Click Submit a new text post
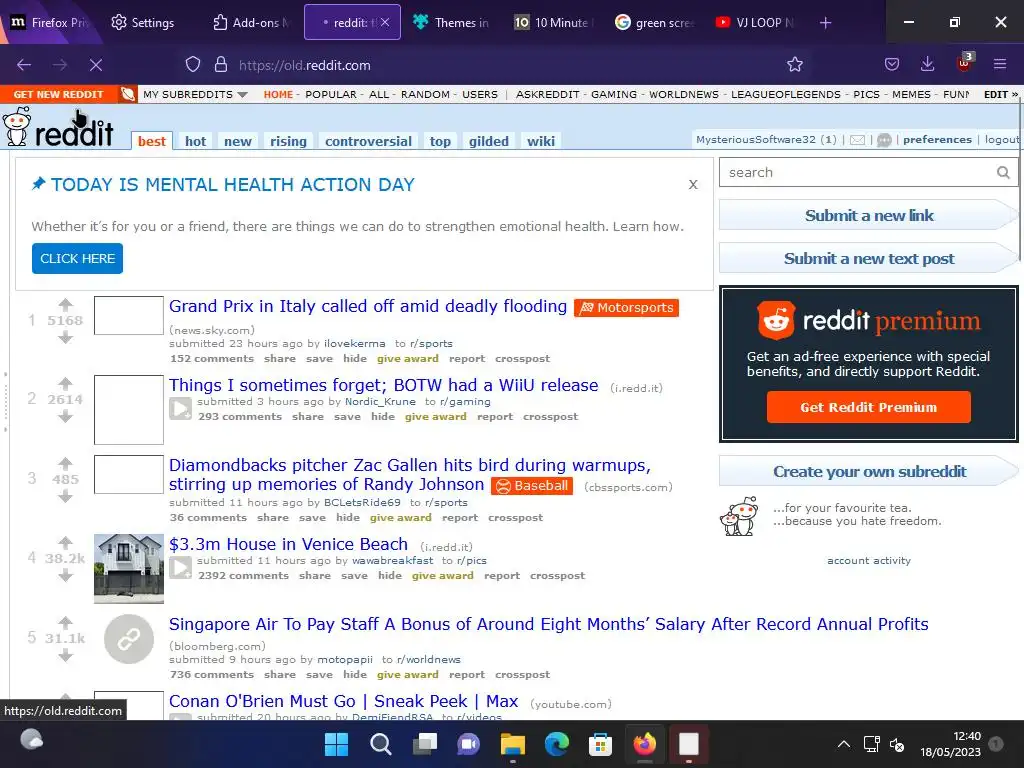The height and width of the screenshot is (768, 1024). coord(869,259)
